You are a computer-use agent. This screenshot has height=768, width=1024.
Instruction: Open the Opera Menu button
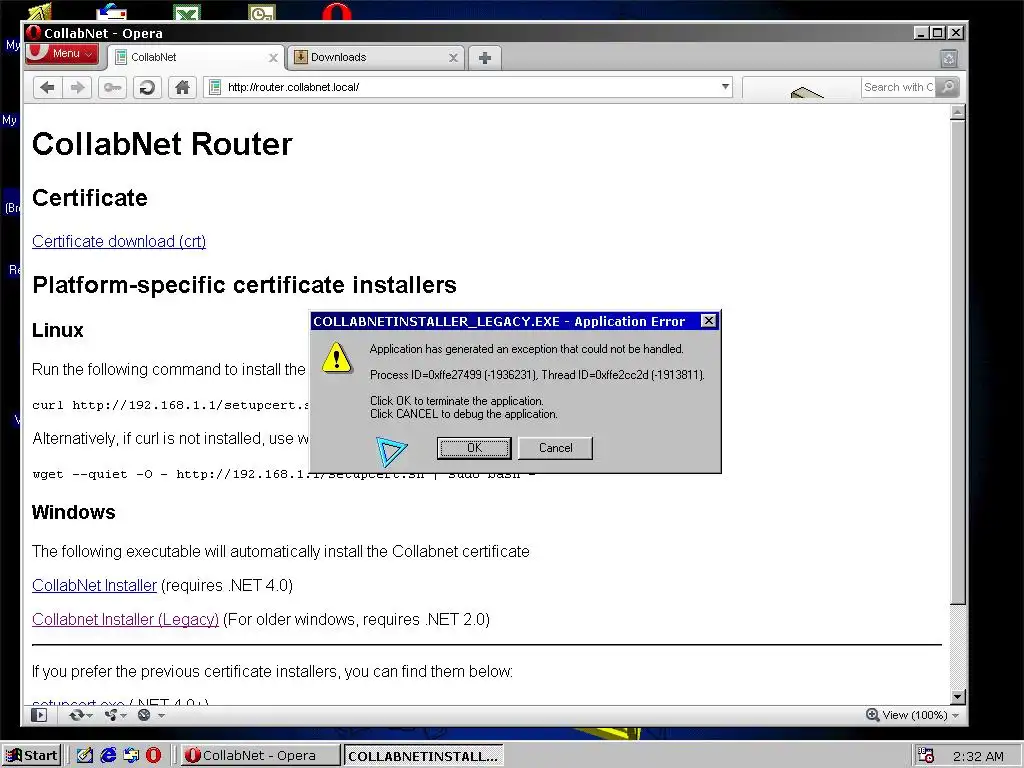tap(62, 54)
